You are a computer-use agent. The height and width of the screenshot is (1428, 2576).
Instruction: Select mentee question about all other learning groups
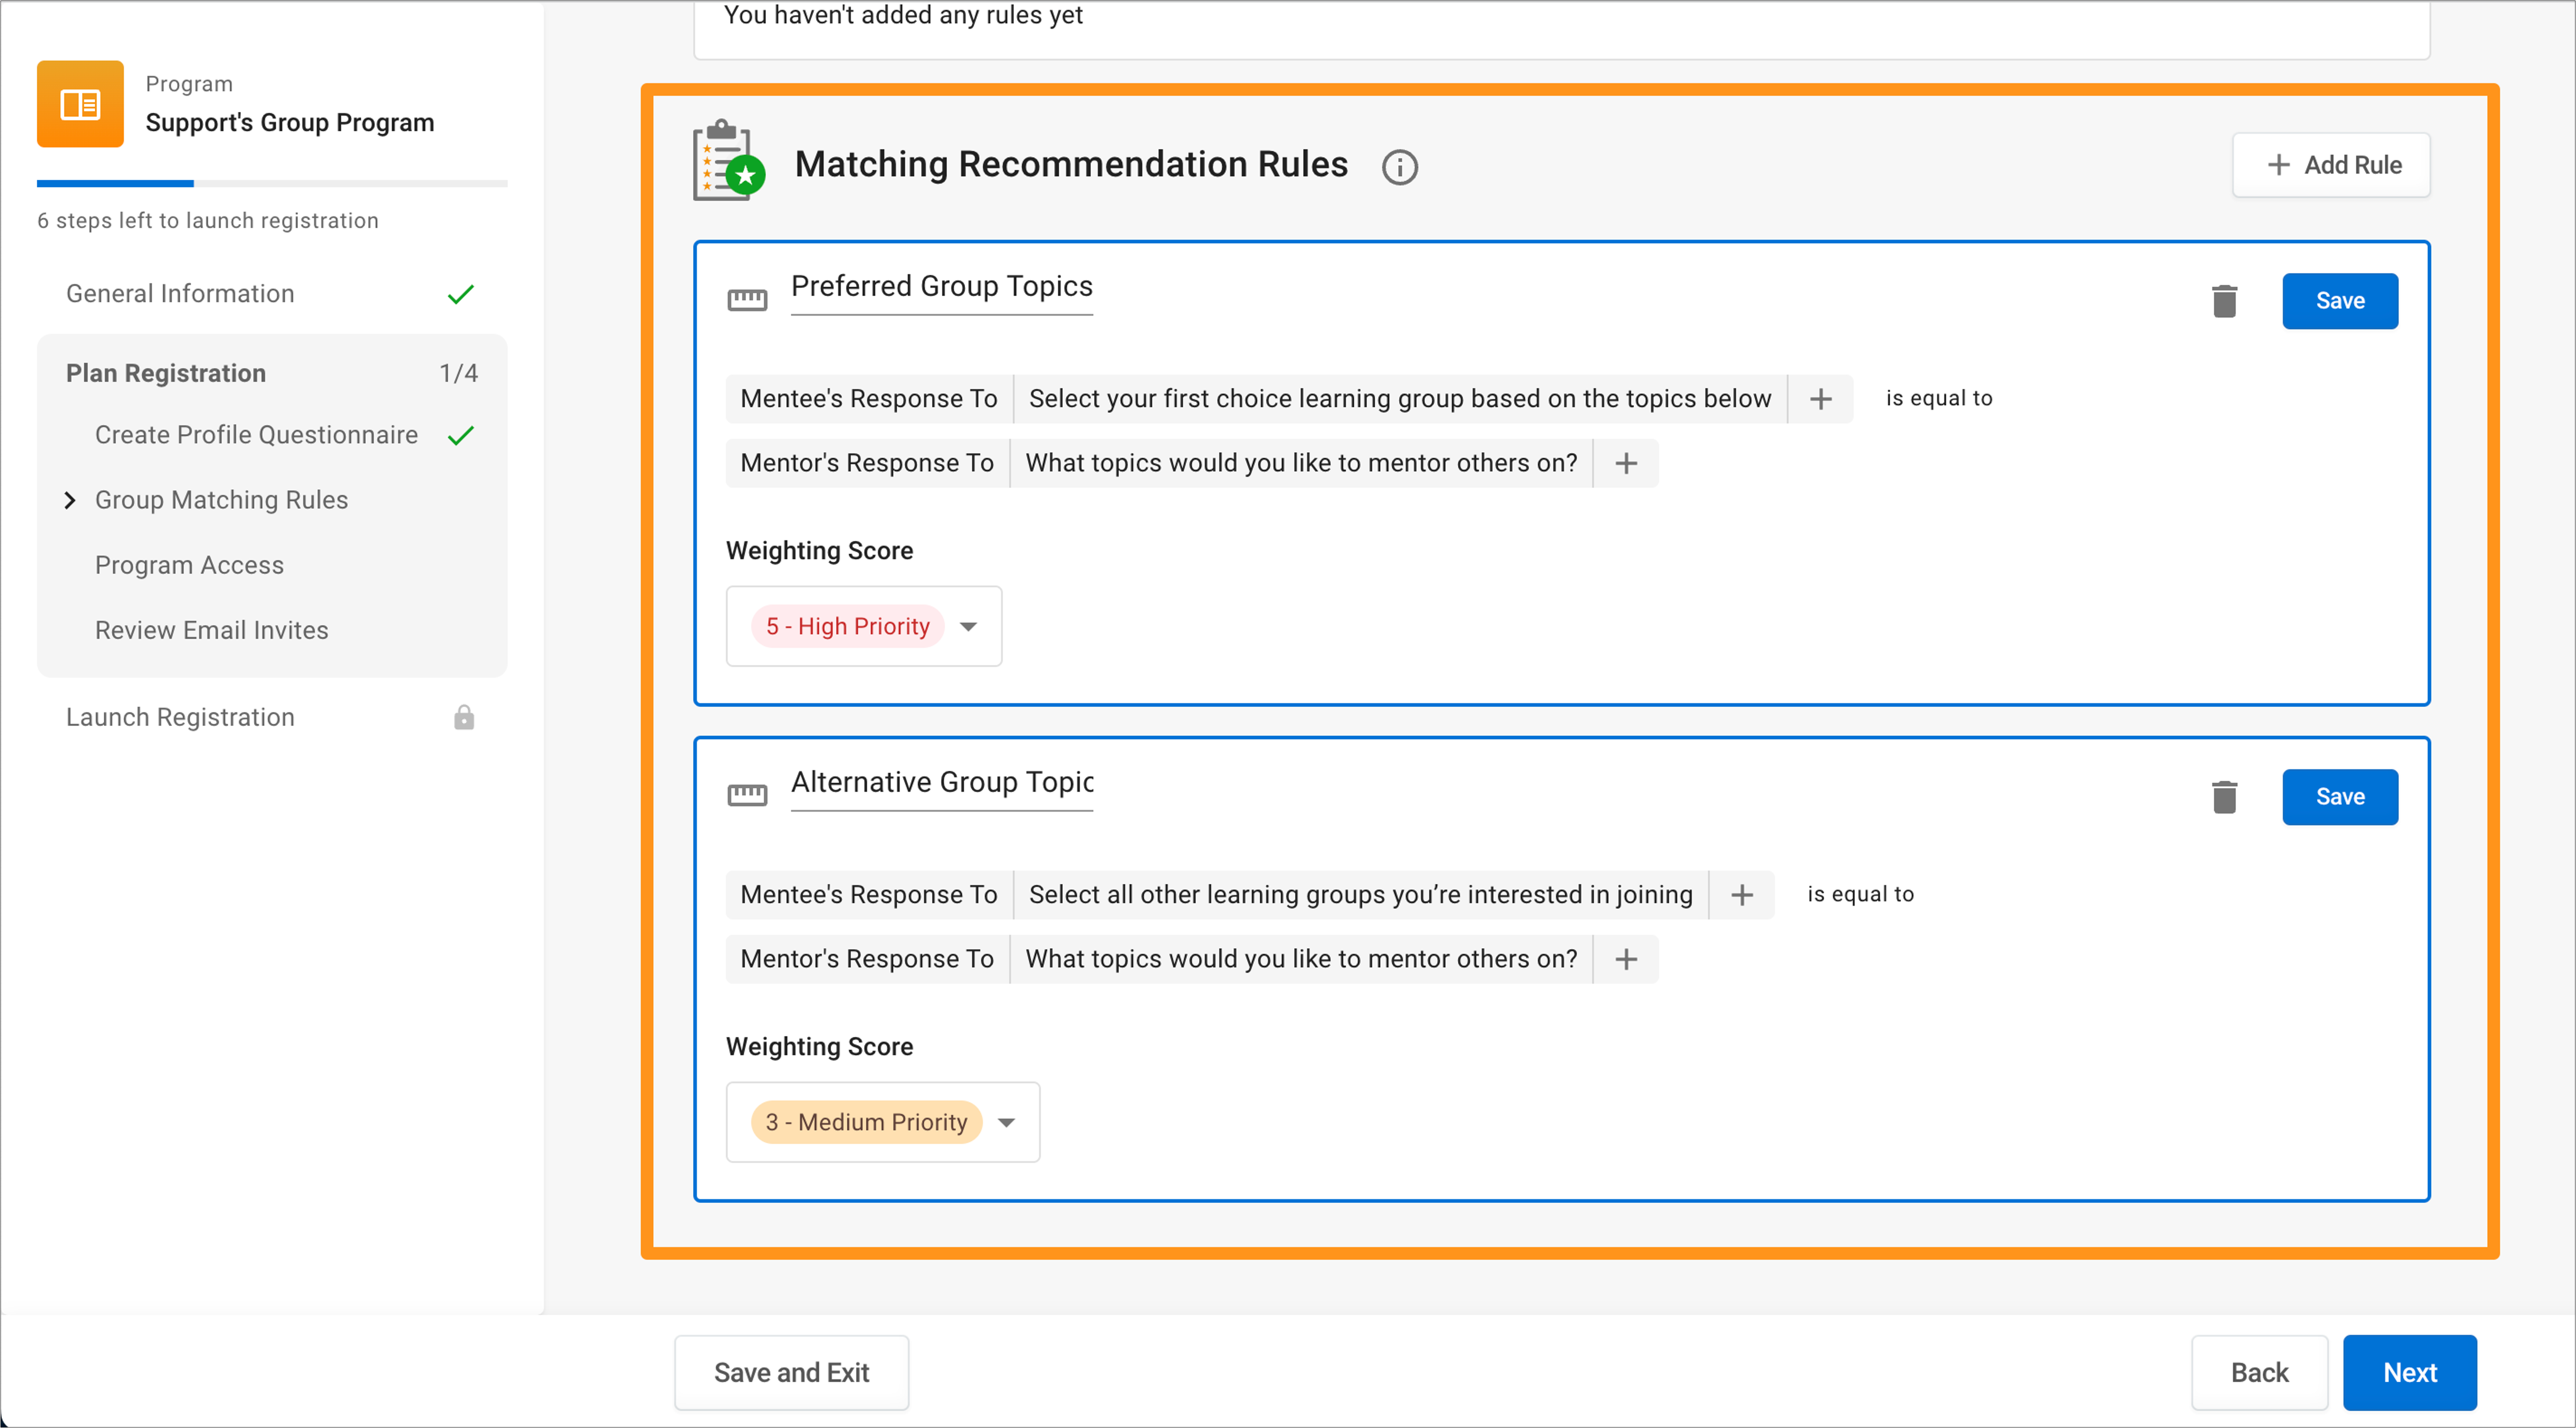(x=1361, y=895)
